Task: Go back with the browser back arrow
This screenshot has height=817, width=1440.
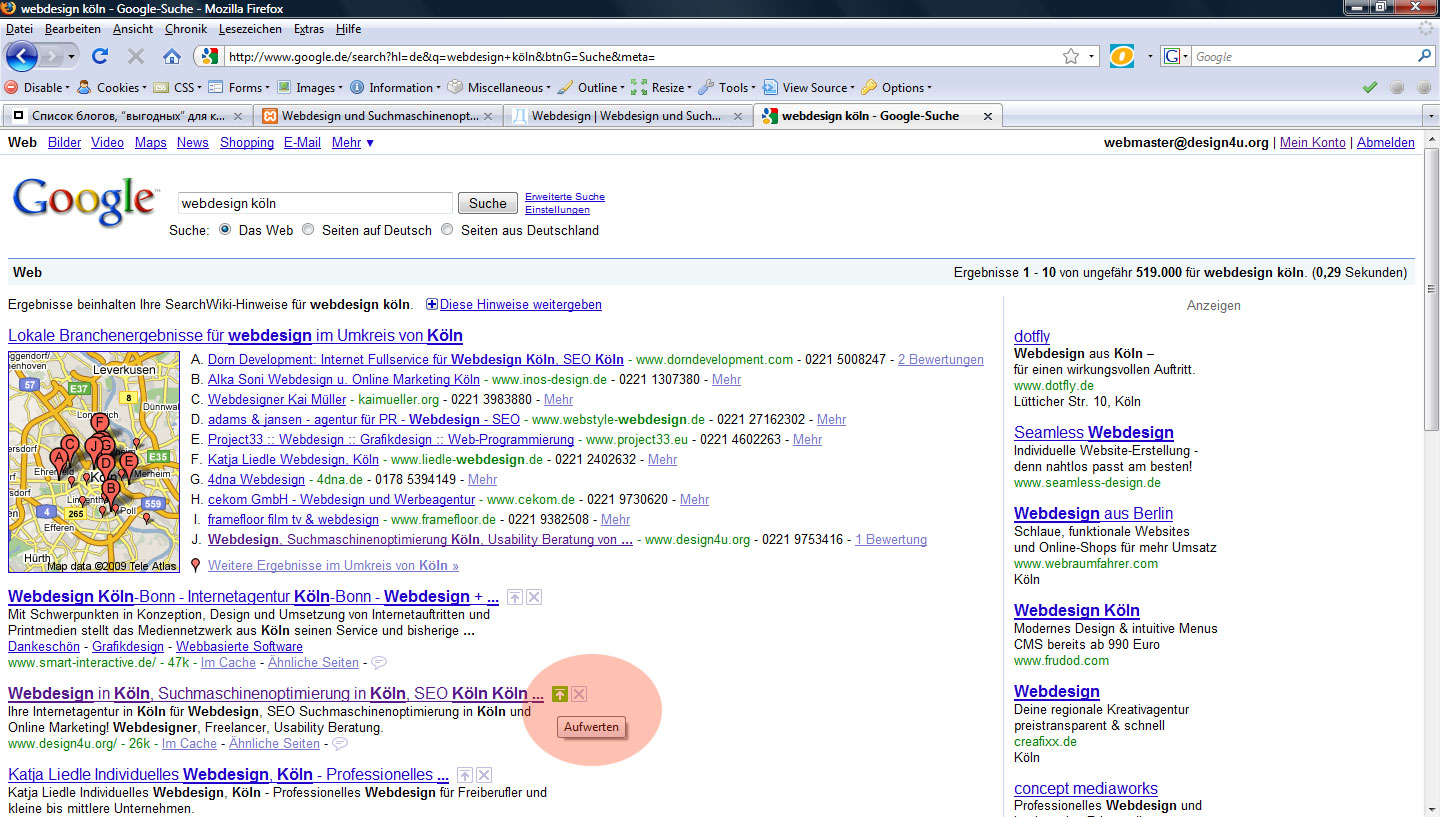Action: point(22,56)
